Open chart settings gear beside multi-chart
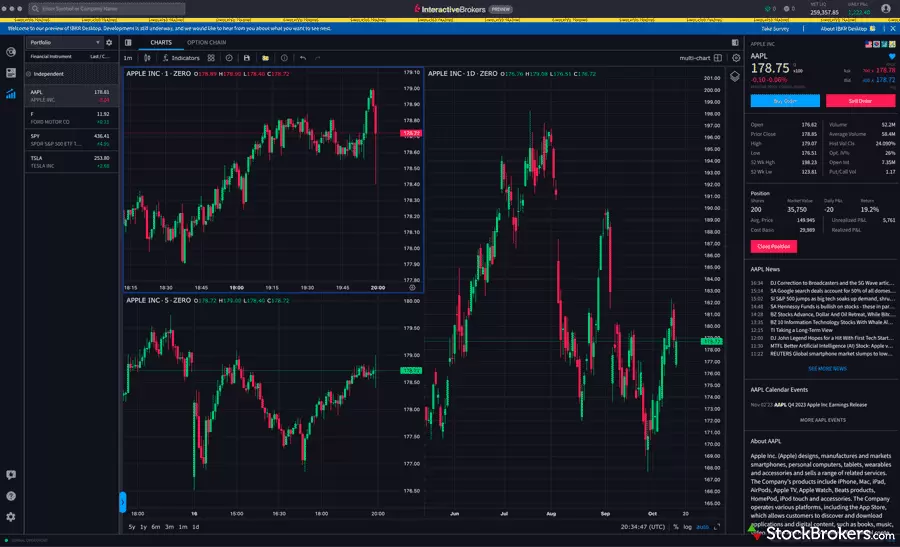Viewport: 900px width, 547px height. (x=734, y=58)
